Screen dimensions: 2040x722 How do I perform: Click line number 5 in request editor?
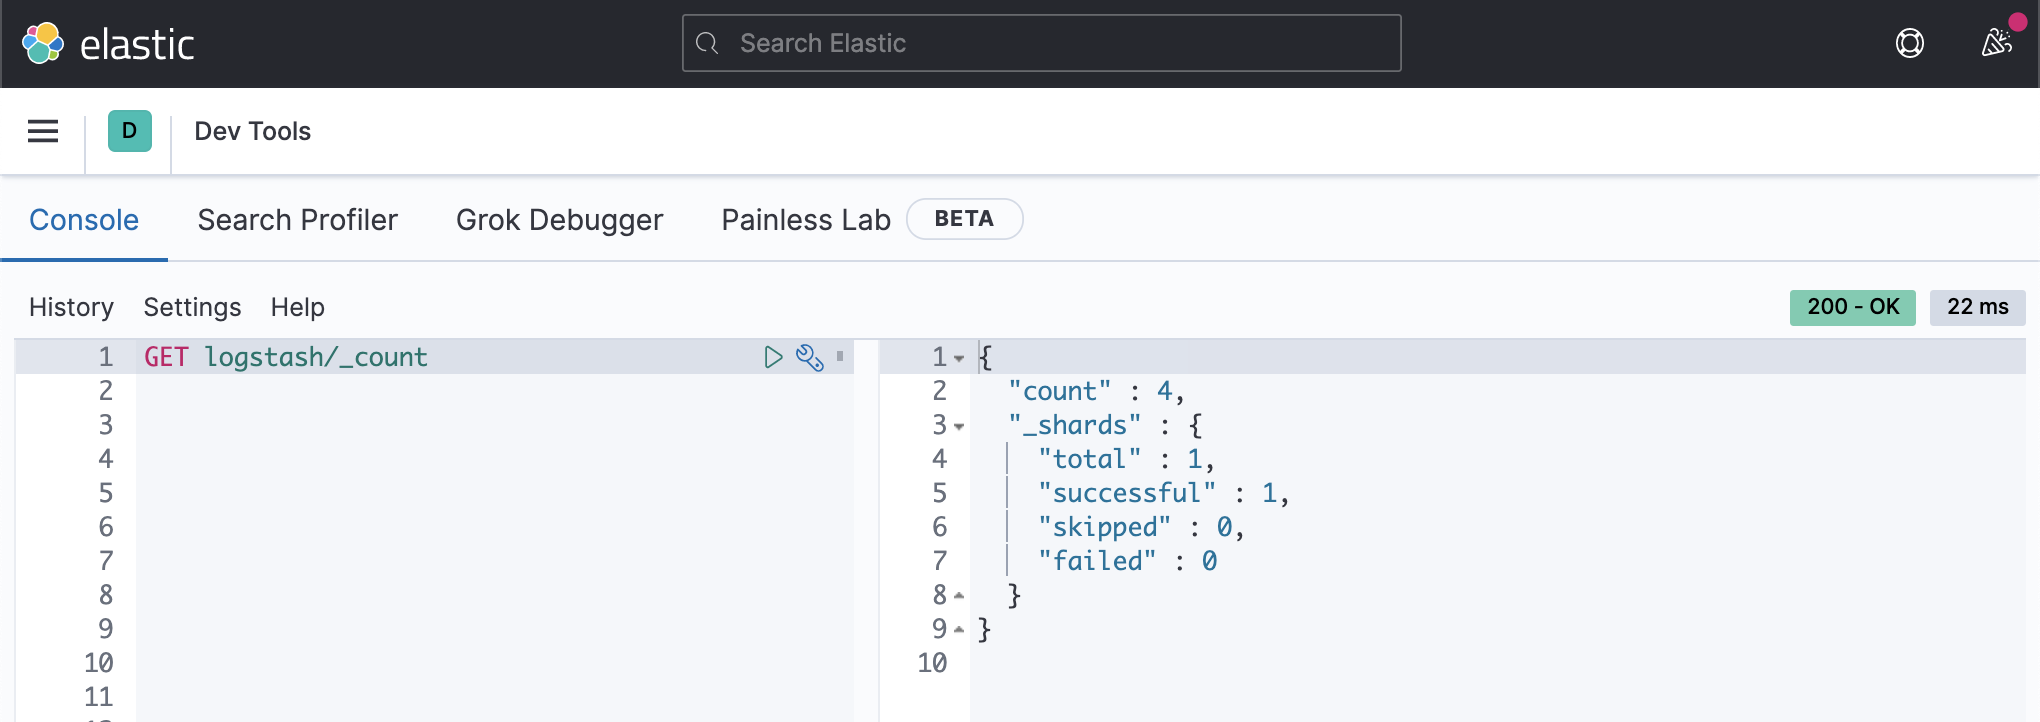click(106, 493)
